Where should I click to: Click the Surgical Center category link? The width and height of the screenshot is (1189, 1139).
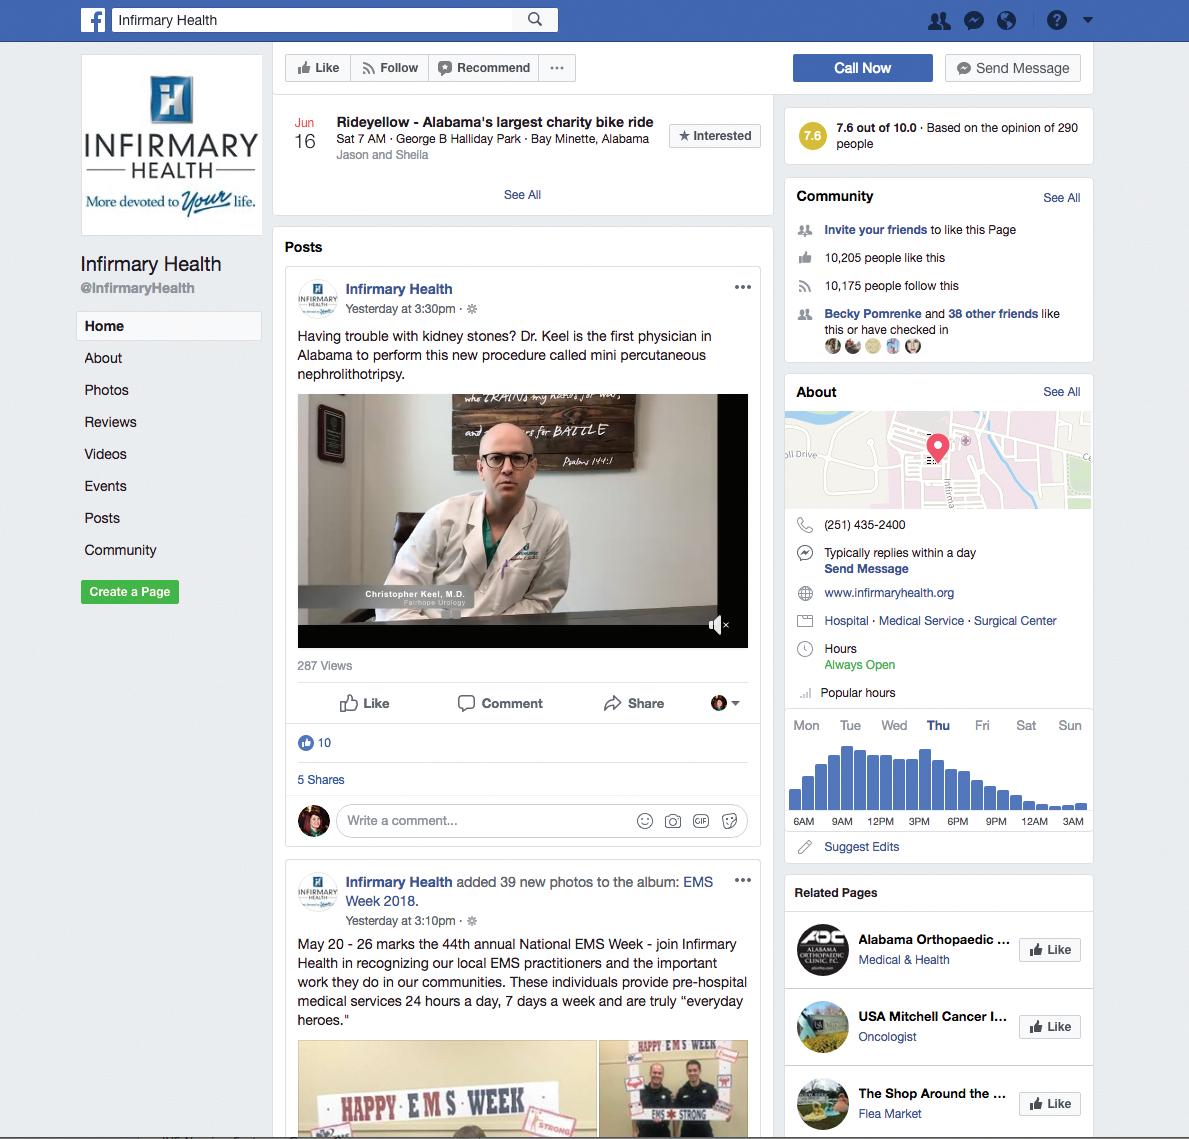point(1015,620)
